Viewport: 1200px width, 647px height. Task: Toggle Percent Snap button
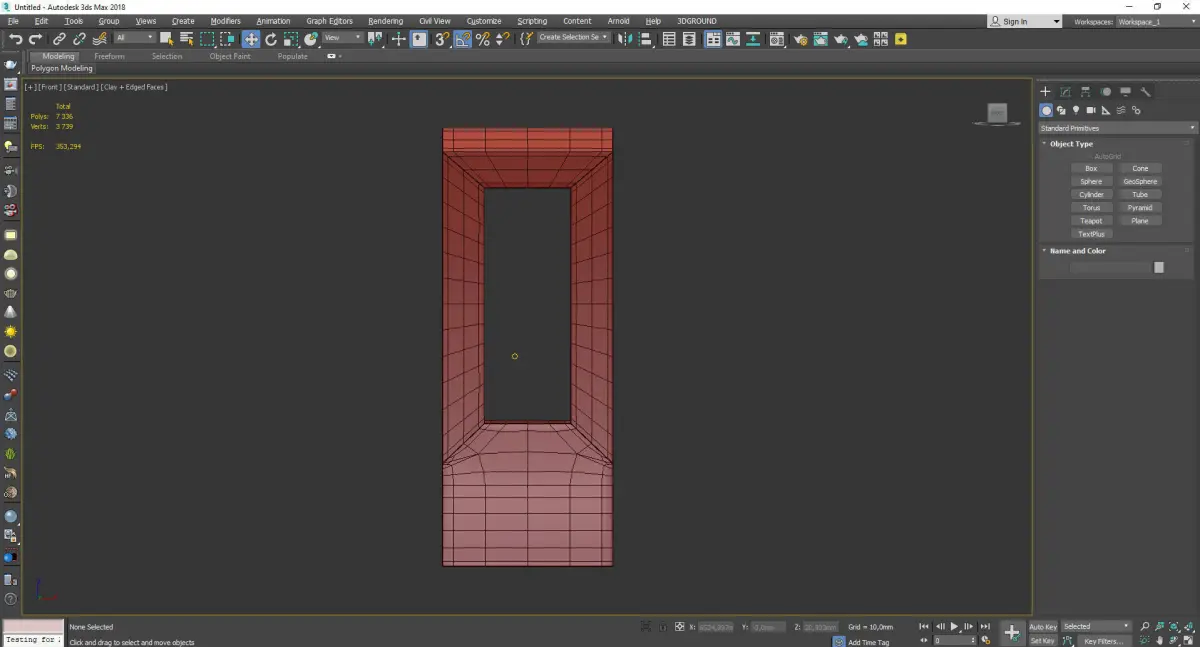(x=483, y=39)
